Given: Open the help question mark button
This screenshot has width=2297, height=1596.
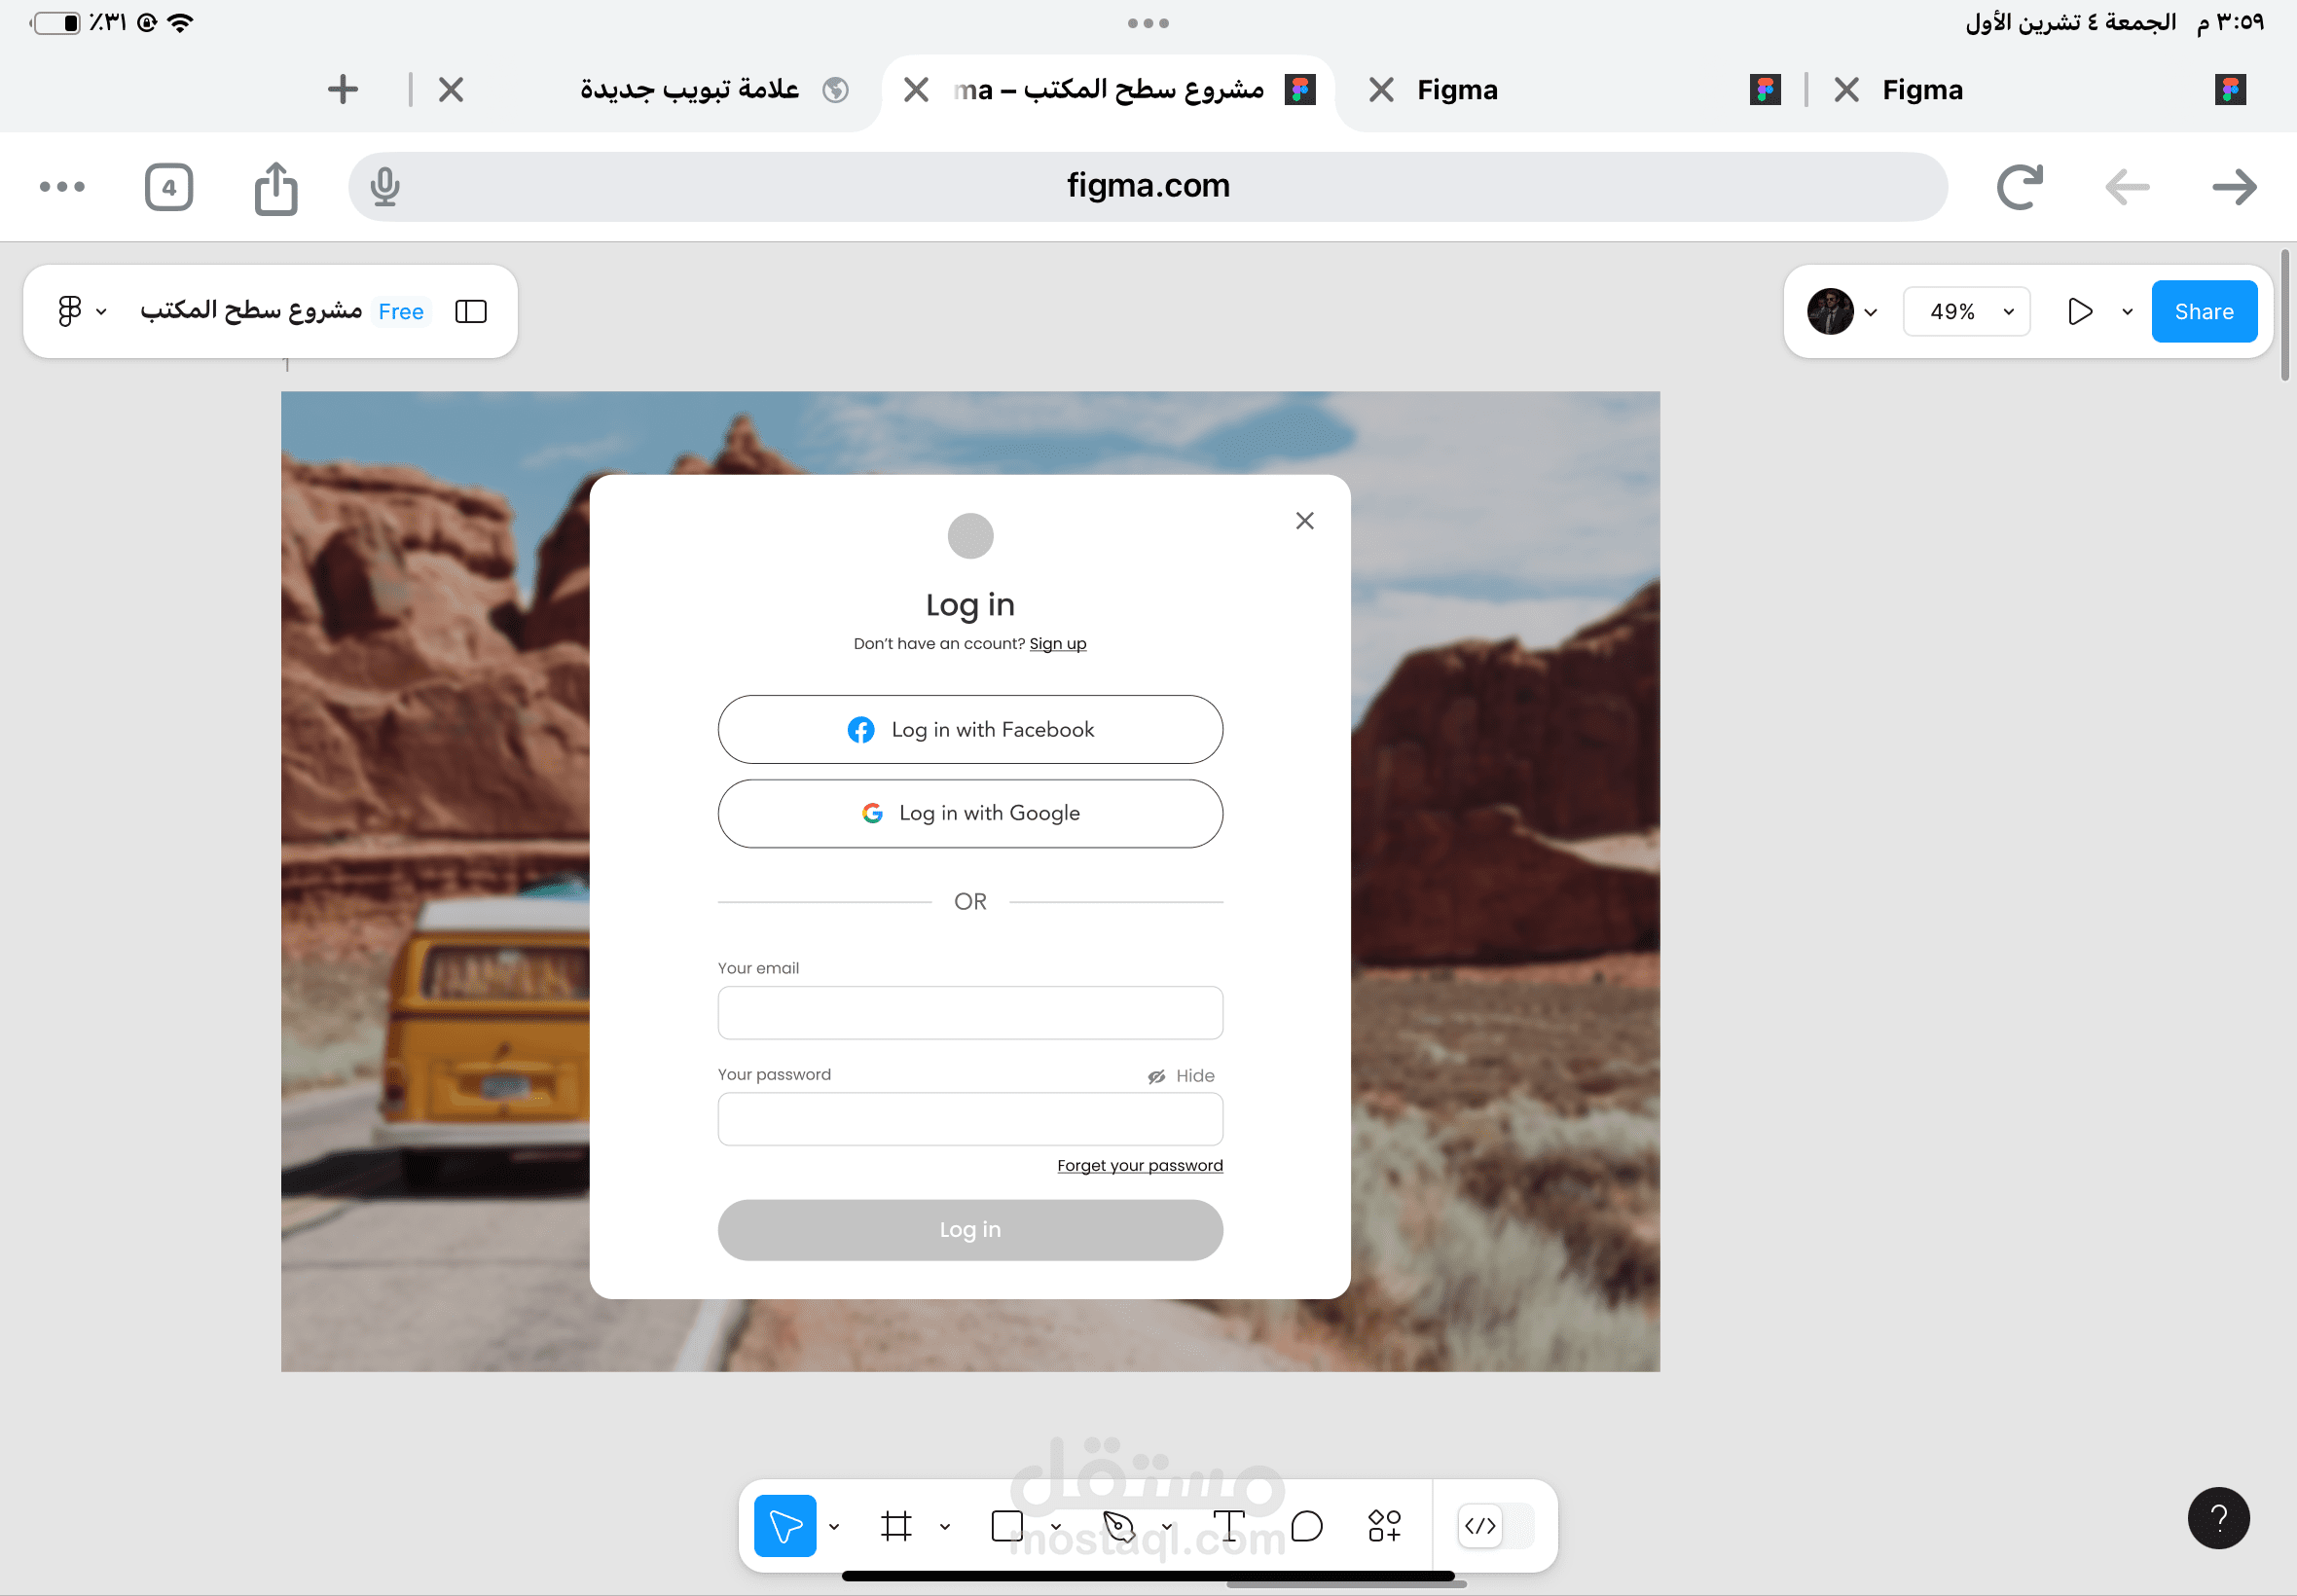Looking at the screenshot, I should coord(2218,1518).
